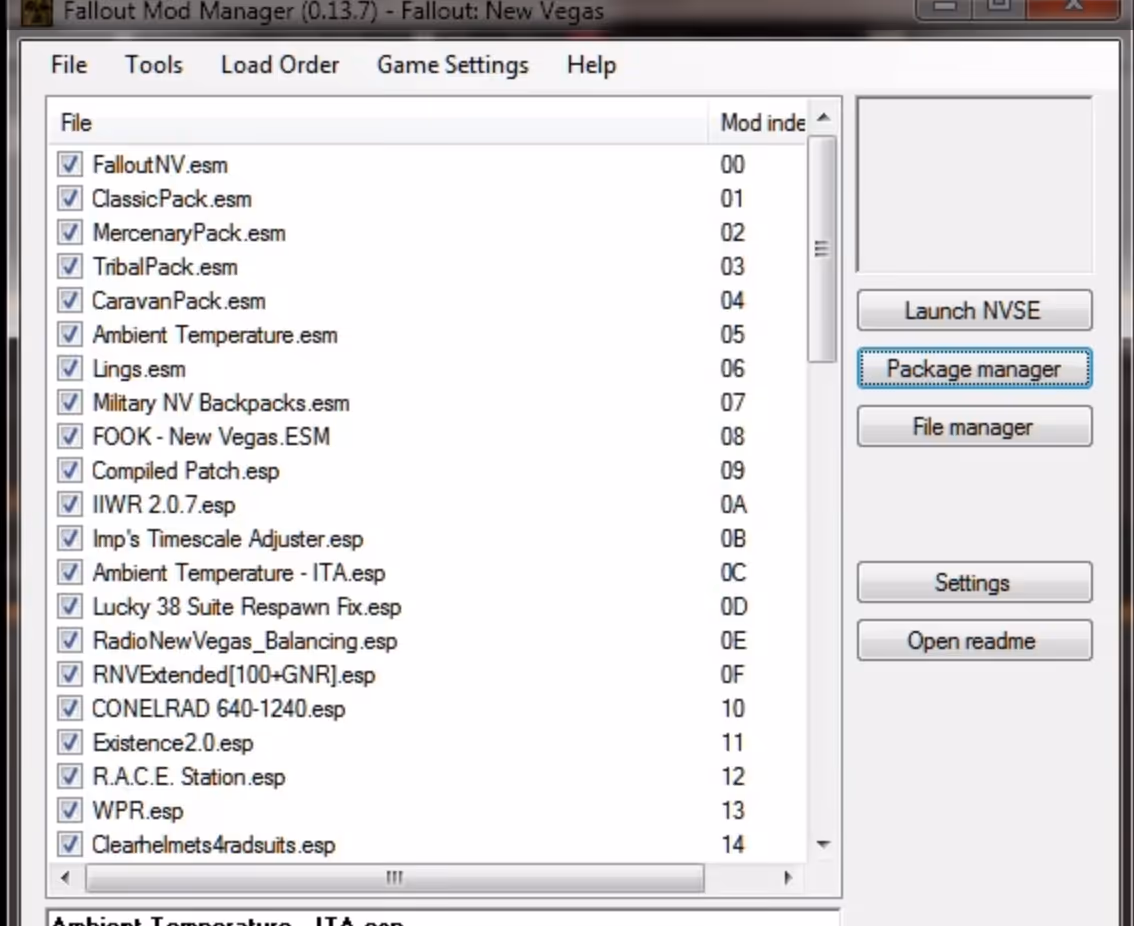Toggle Lings.esm checkbox
1134x926 pixels.
point(69,368)
